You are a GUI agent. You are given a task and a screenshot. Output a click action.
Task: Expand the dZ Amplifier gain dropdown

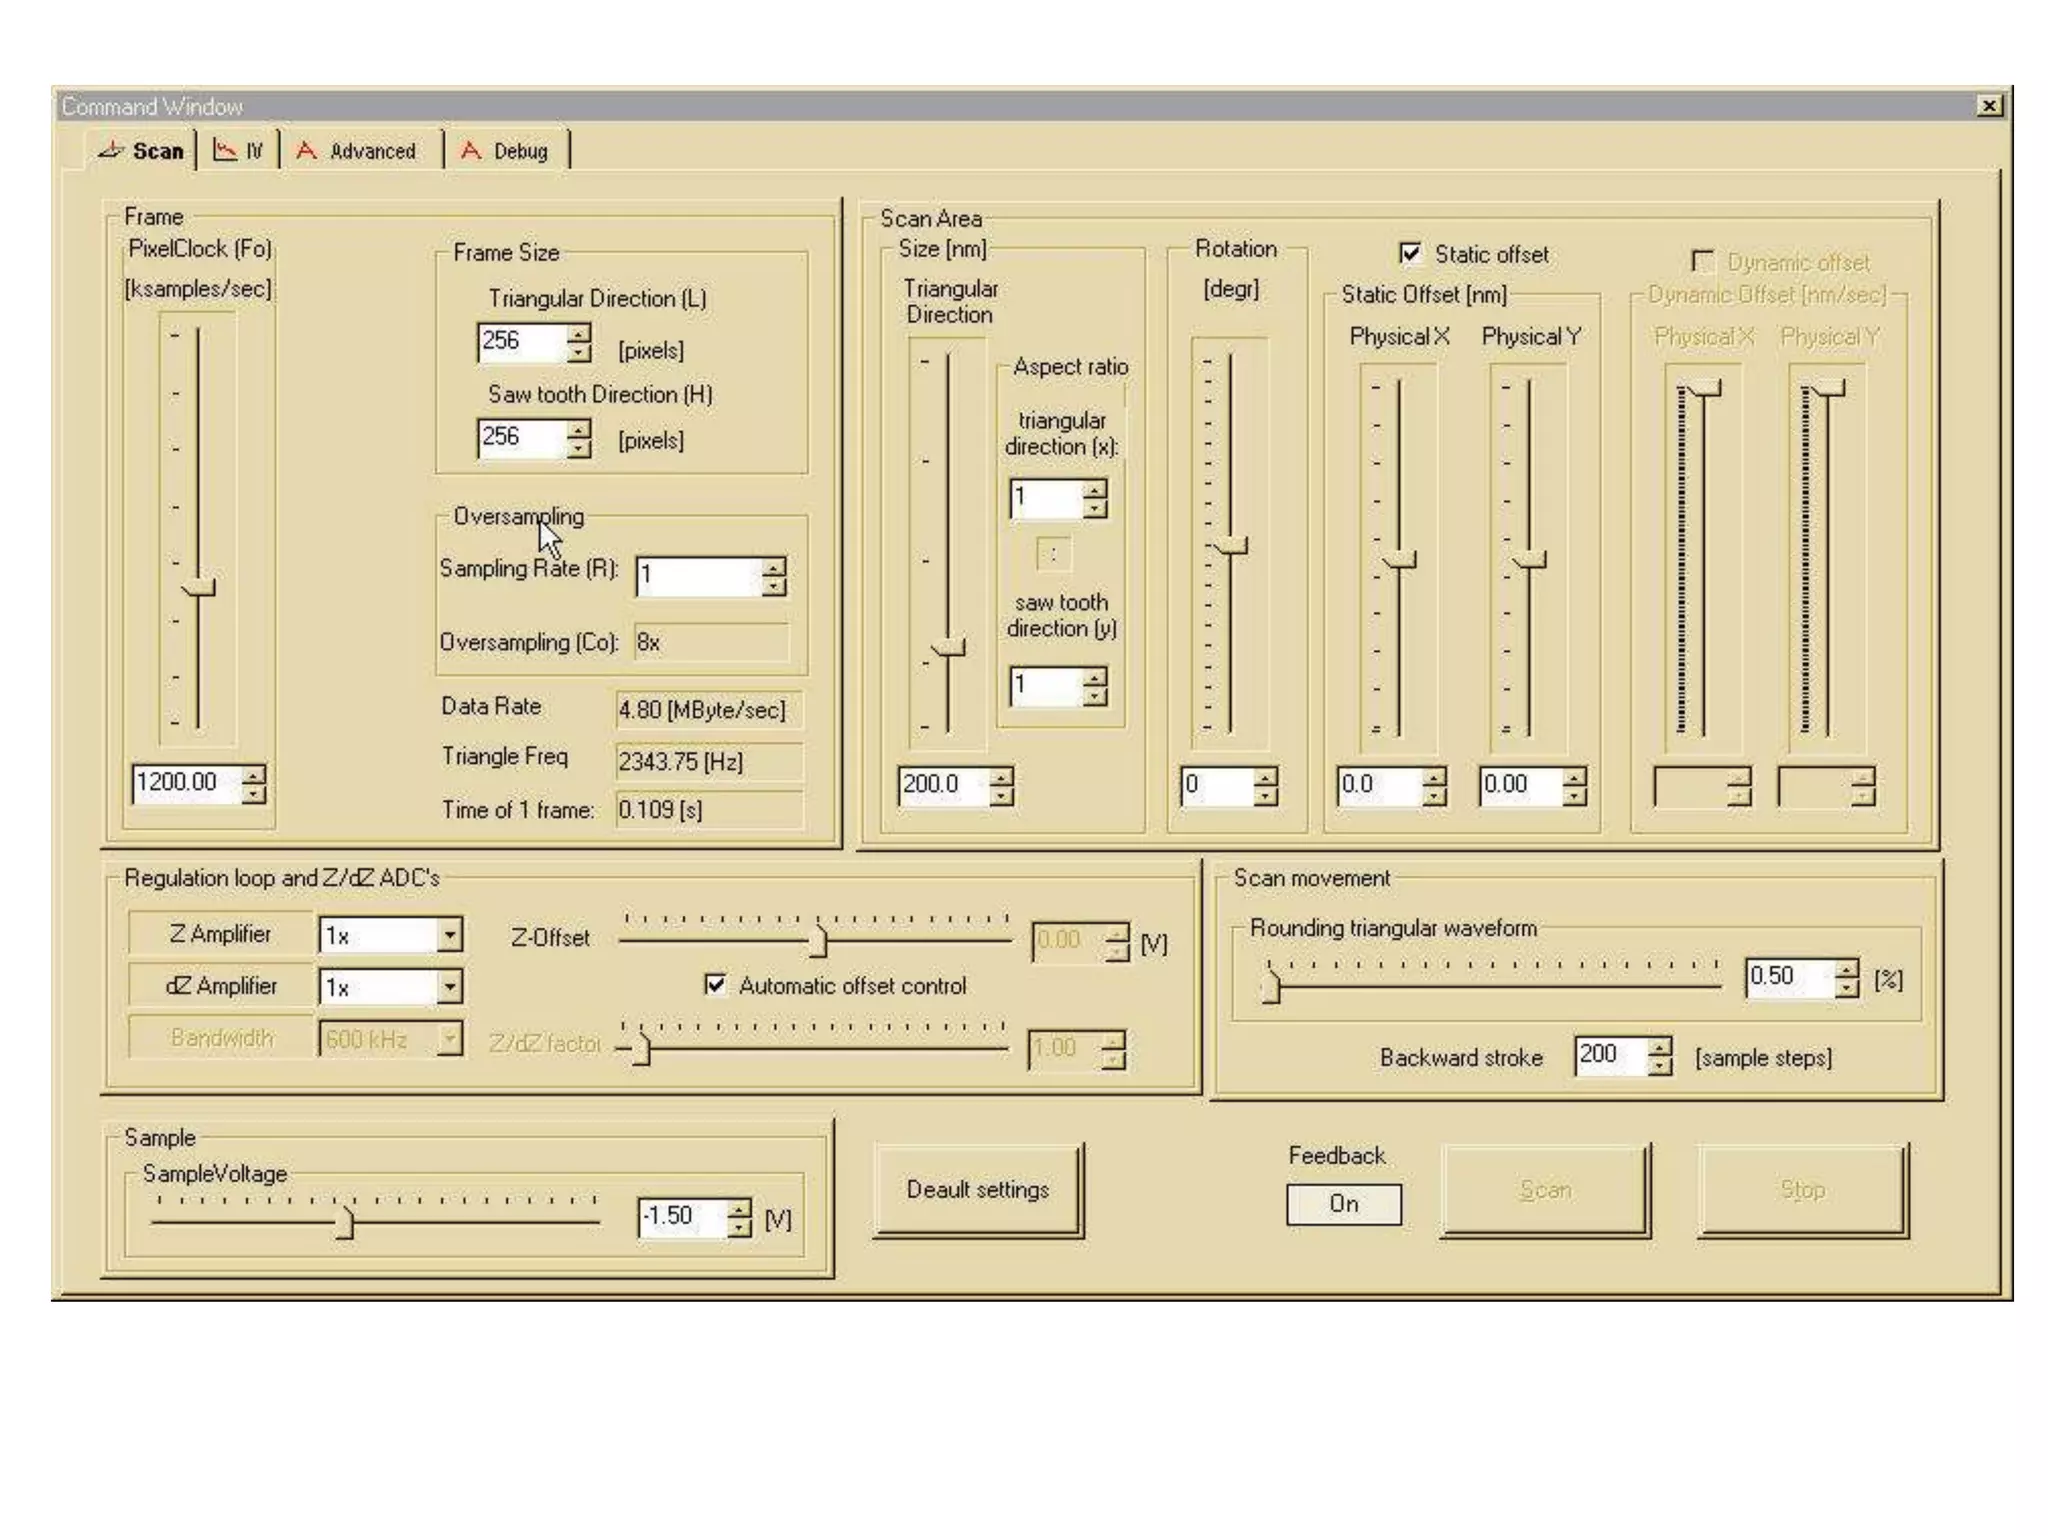click(450, 988)
